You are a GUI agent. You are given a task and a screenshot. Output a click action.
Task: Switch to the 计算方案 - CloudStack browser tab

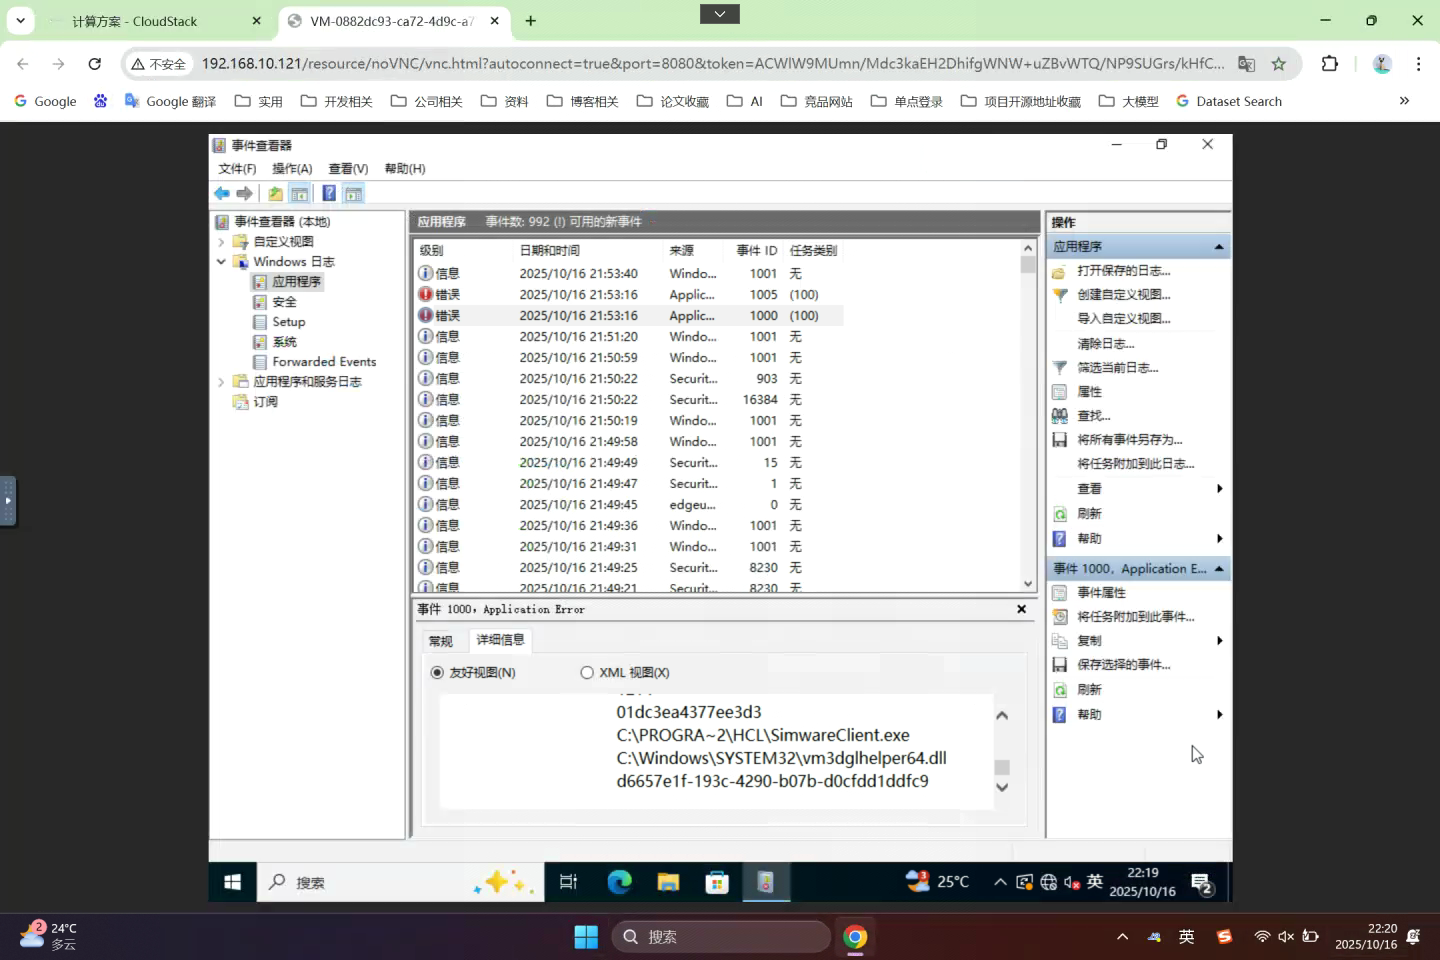(155, 21)
